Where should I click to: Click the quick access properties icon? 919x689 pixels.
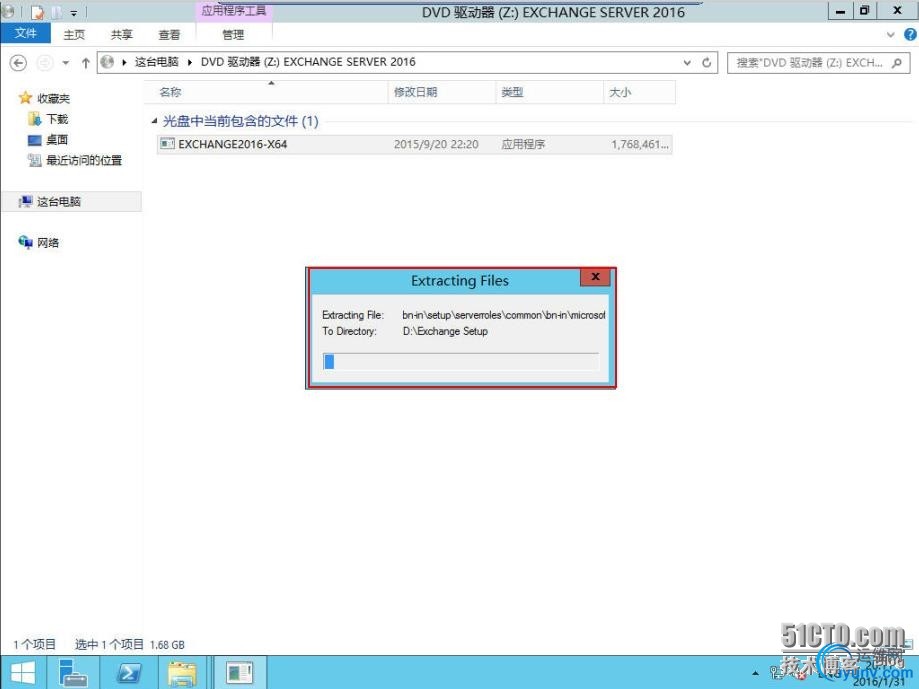pyautogui.click(x=36, y=12)
